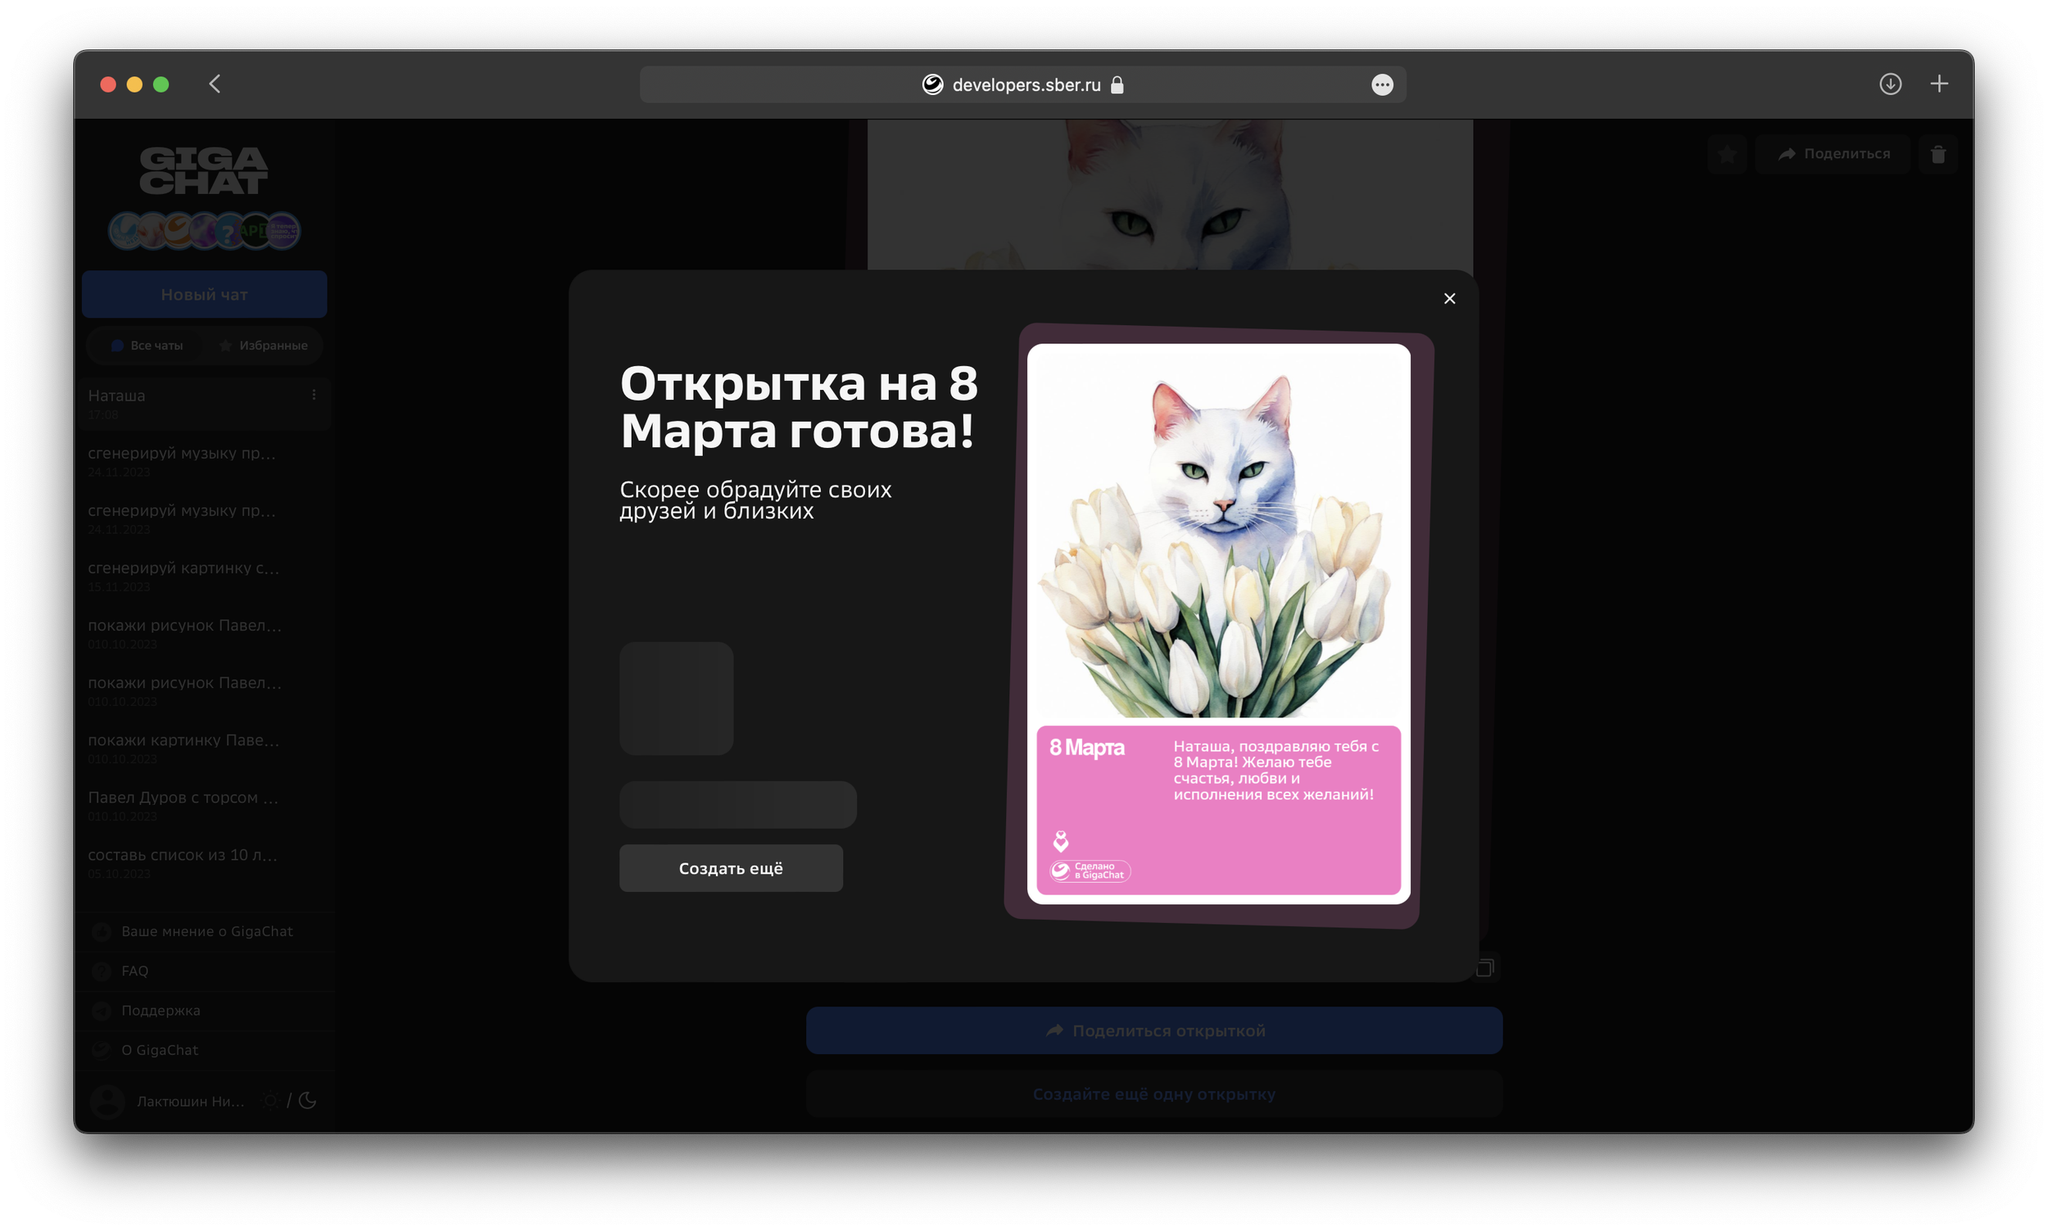
Task: Open the chat "составь список из 10 л…"
Action: coord(205,862)
